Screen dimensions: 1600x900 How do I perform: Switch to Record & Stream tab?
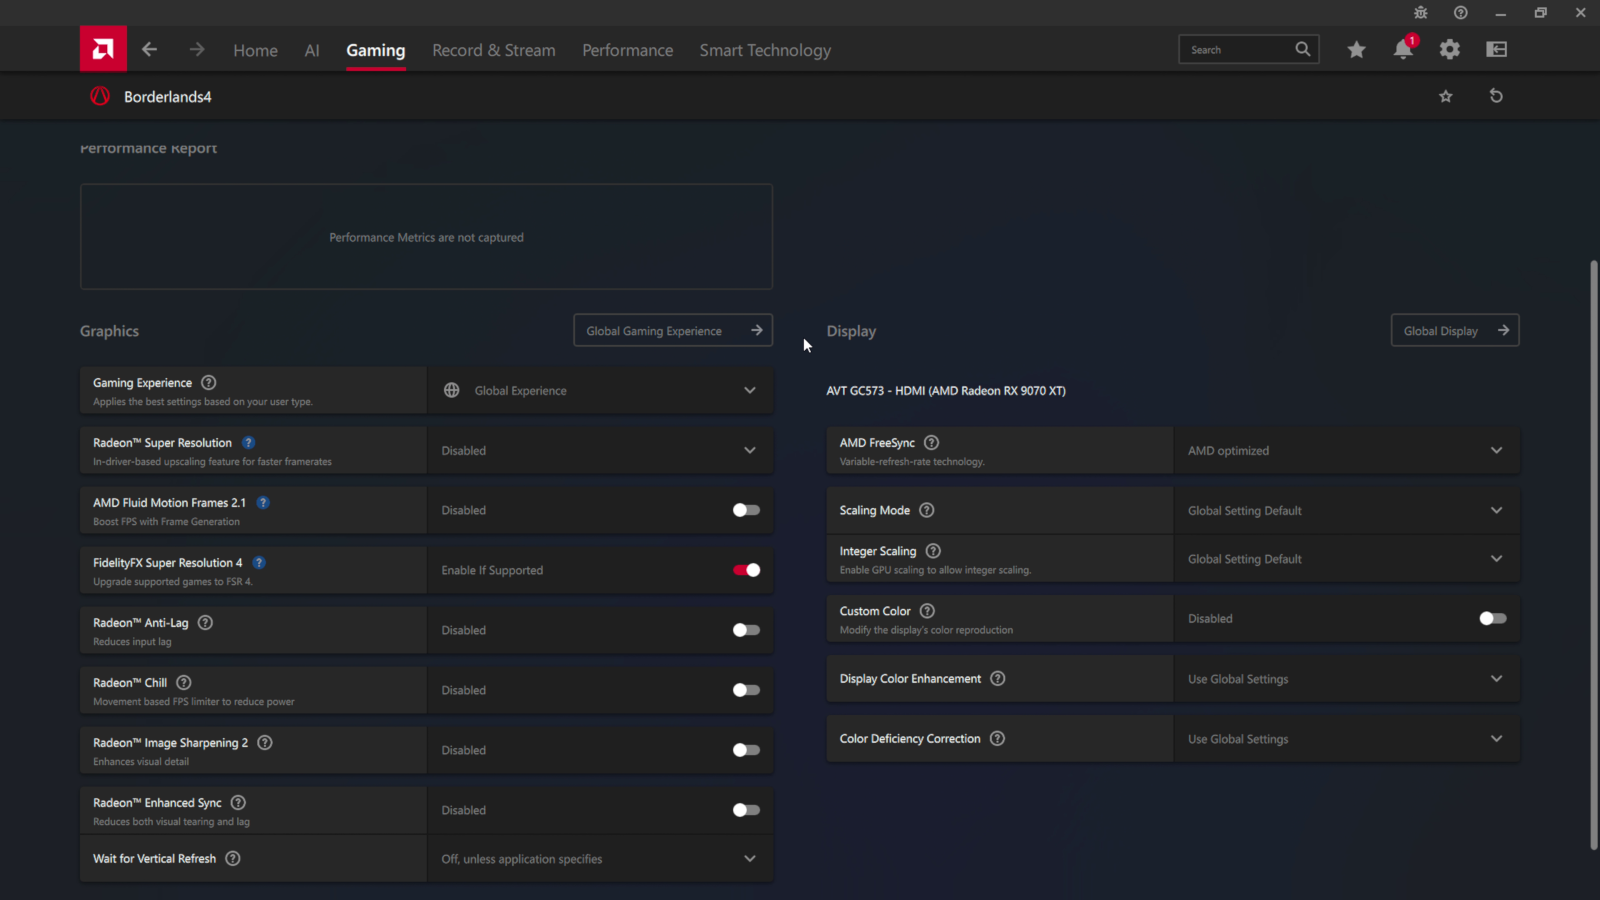click(x=494, y=50)
